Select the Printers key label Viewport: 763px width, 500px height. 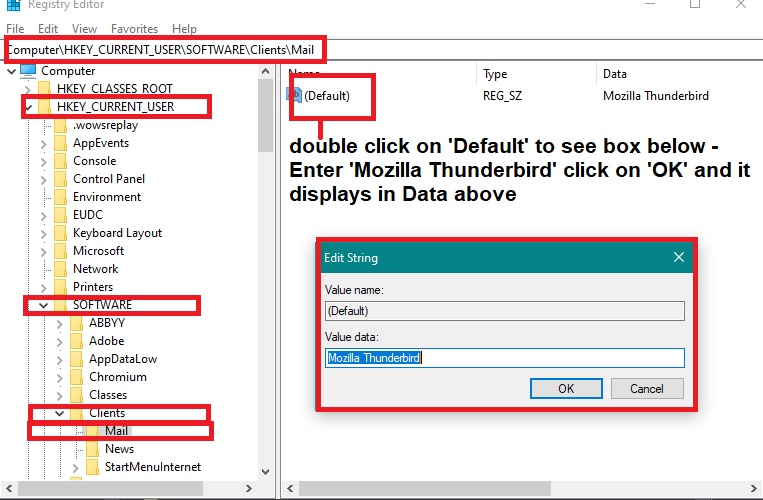[x=93, y=287]
